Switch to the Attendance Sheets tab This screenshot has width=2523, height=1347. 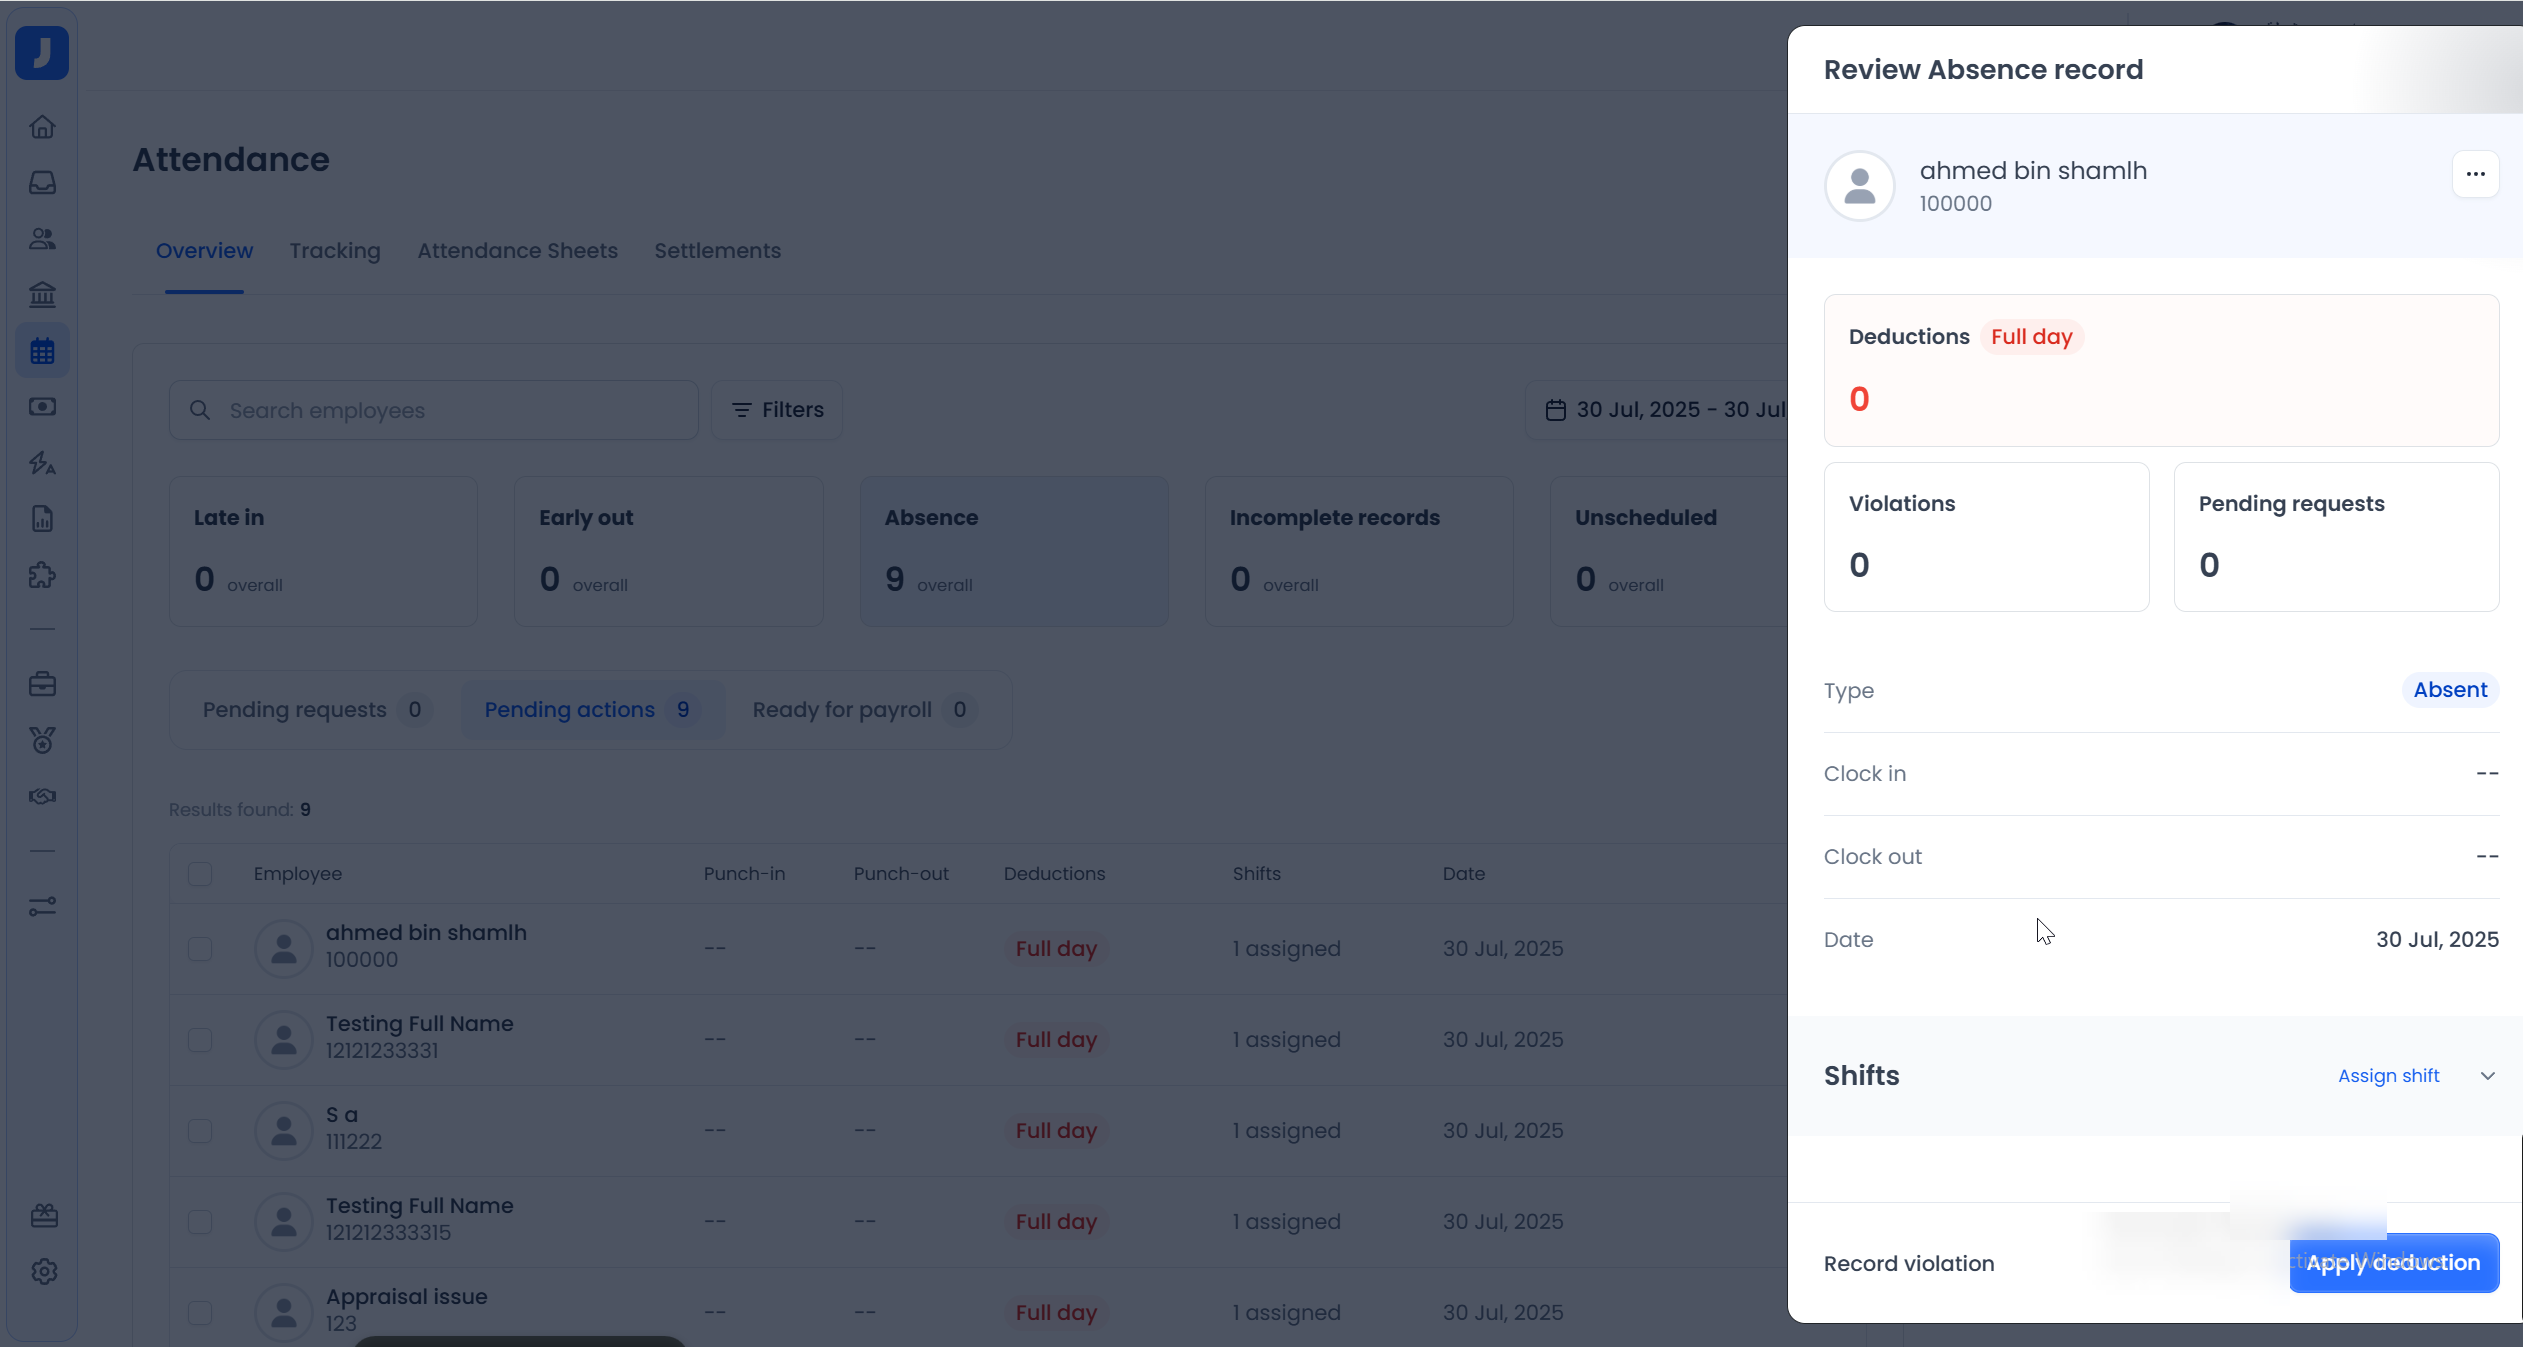point(517,251)
